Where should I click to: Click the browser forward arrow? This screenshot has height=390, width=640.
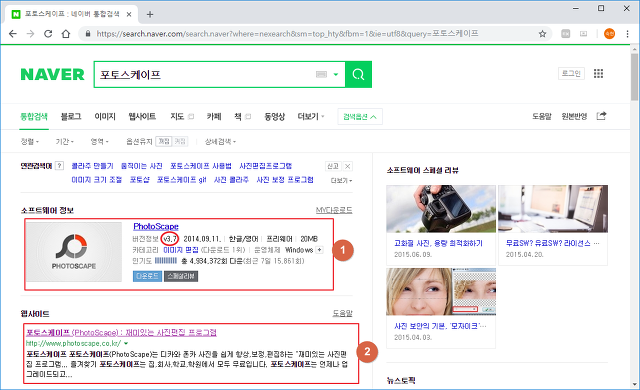[x=30, y=34]
